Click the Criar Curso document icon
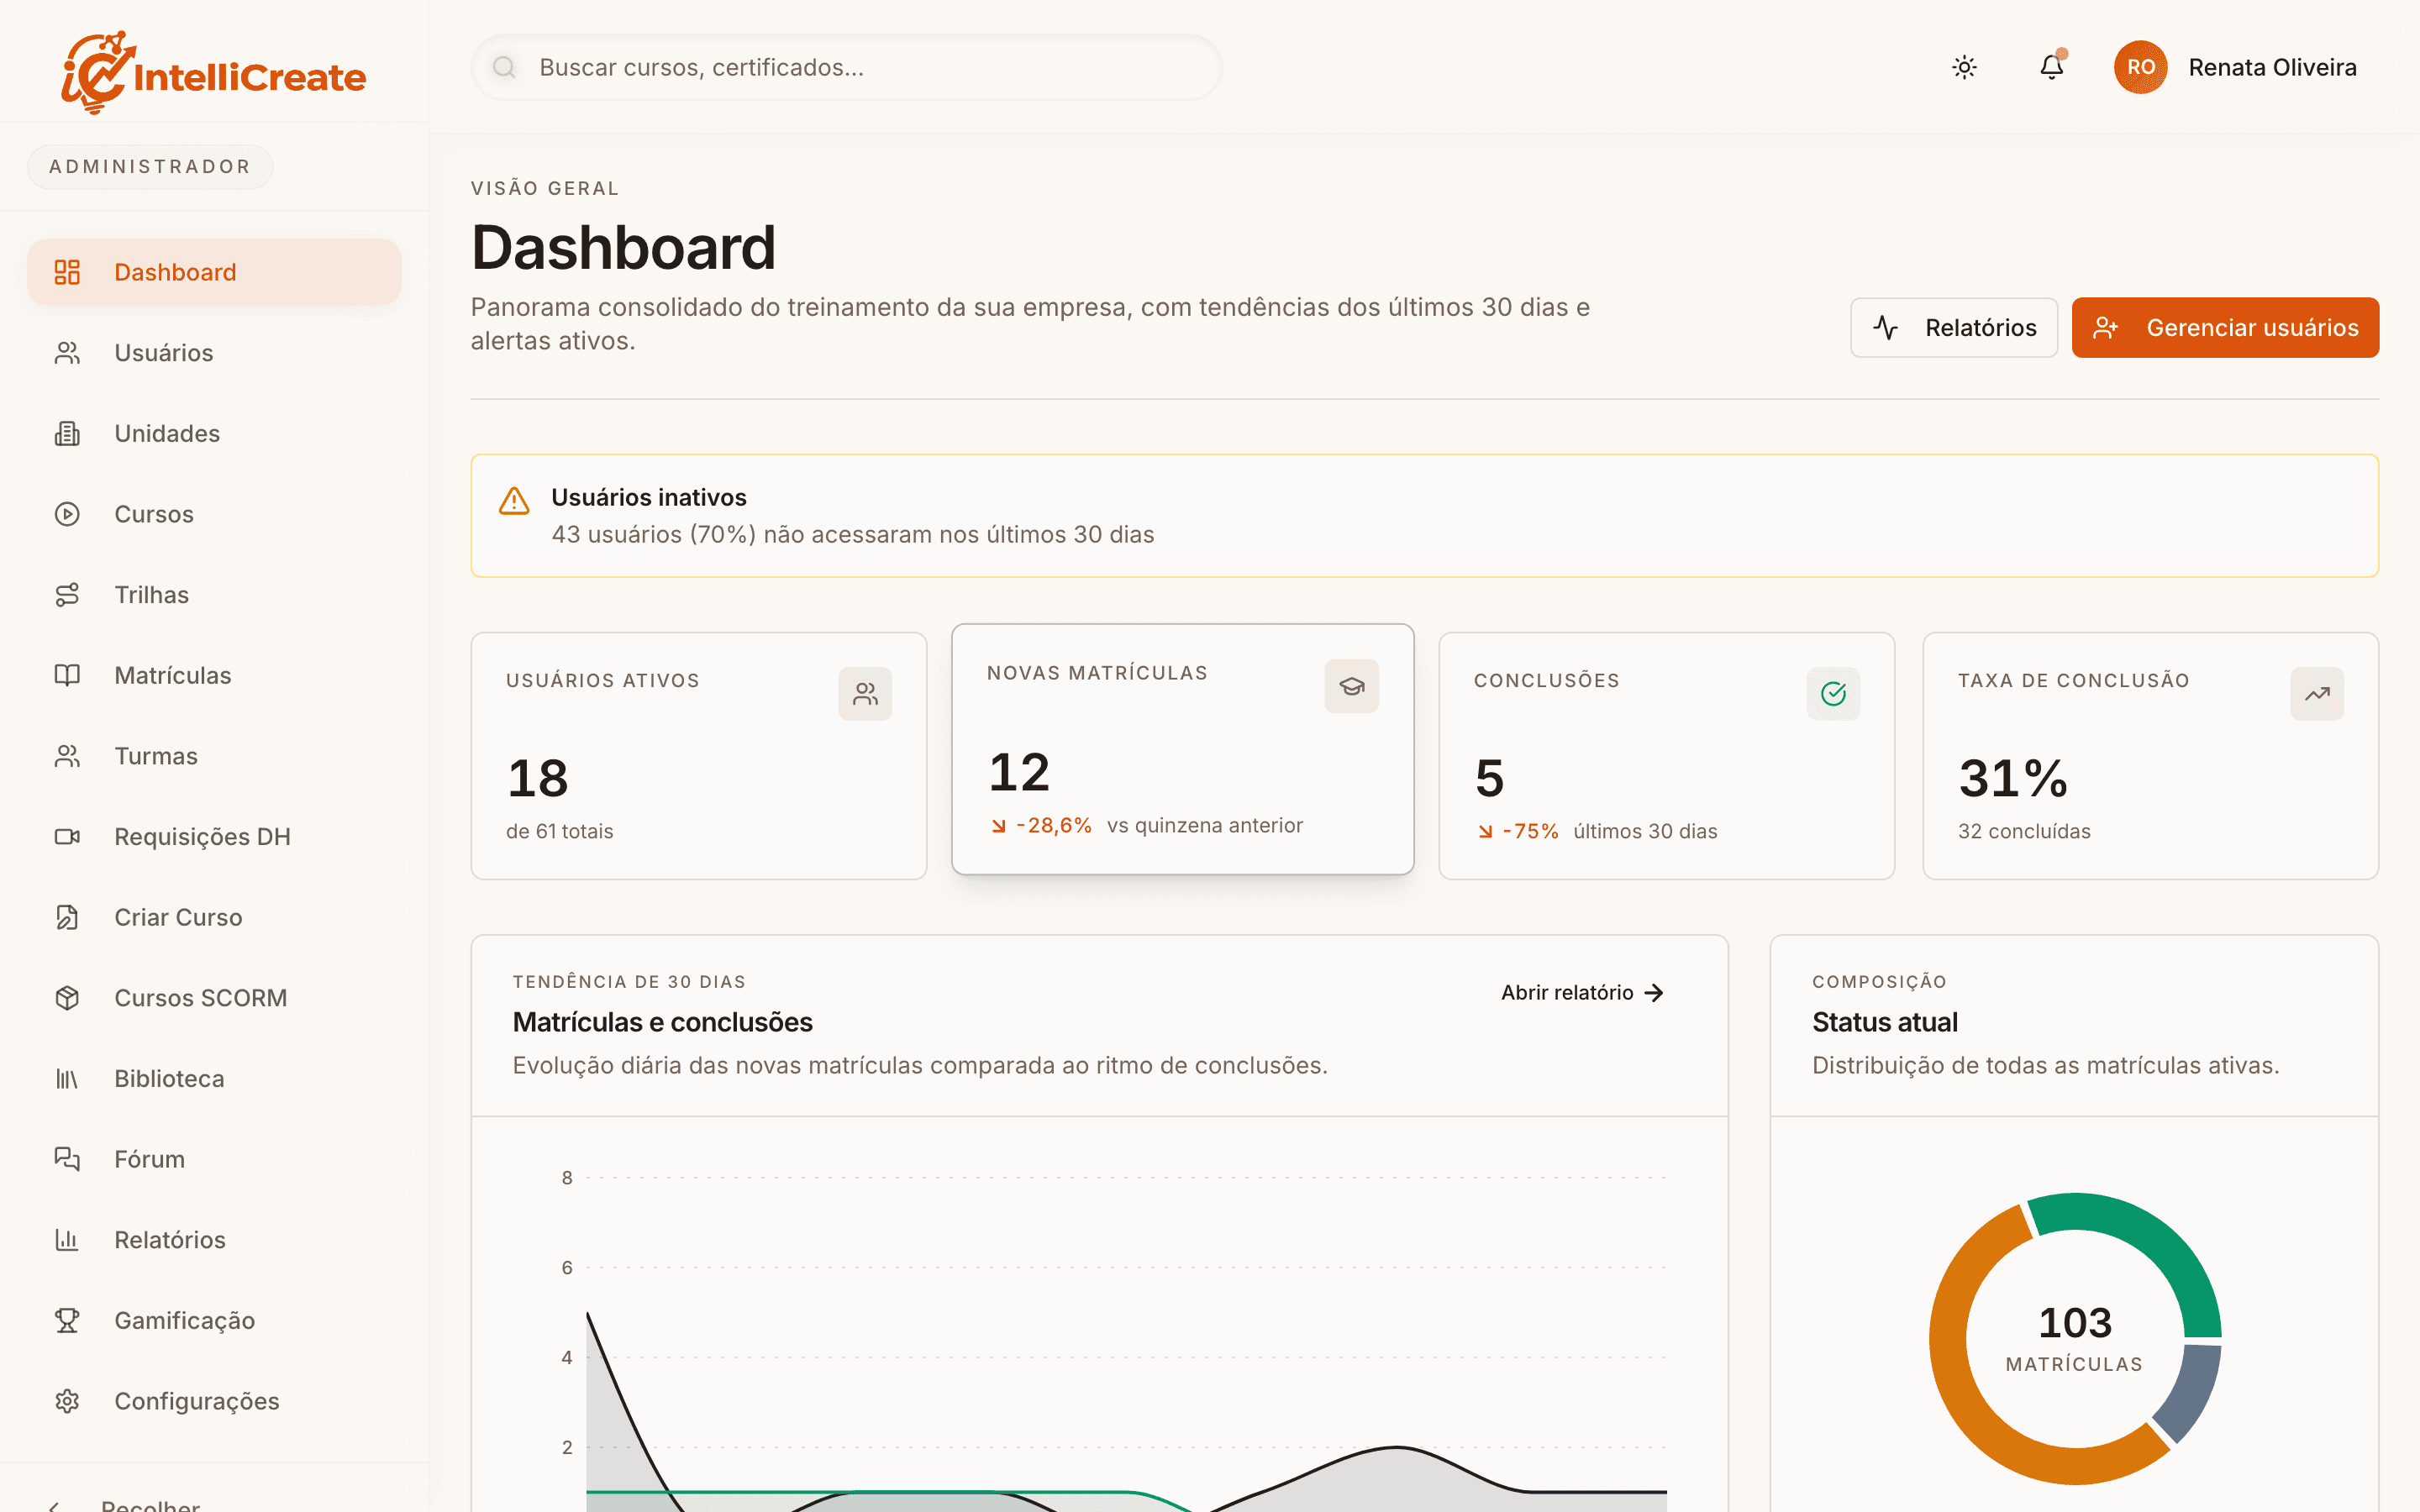Image resolution: width=2420 pixels, height=1512 pixels. point(67,917)
